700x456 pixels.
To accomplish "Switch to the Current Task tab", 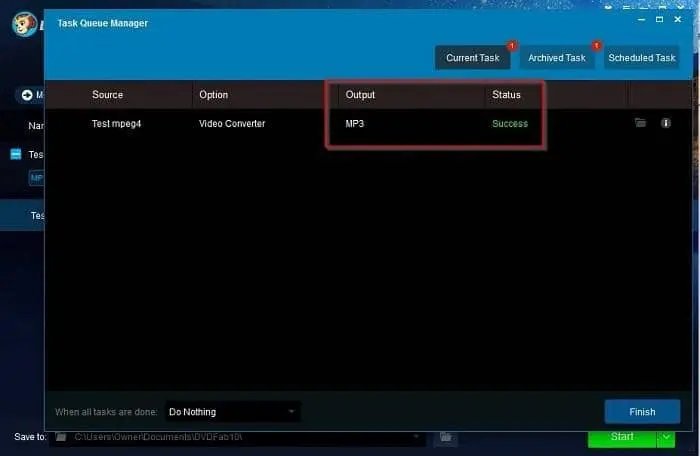I will click(x=472, y=58).
